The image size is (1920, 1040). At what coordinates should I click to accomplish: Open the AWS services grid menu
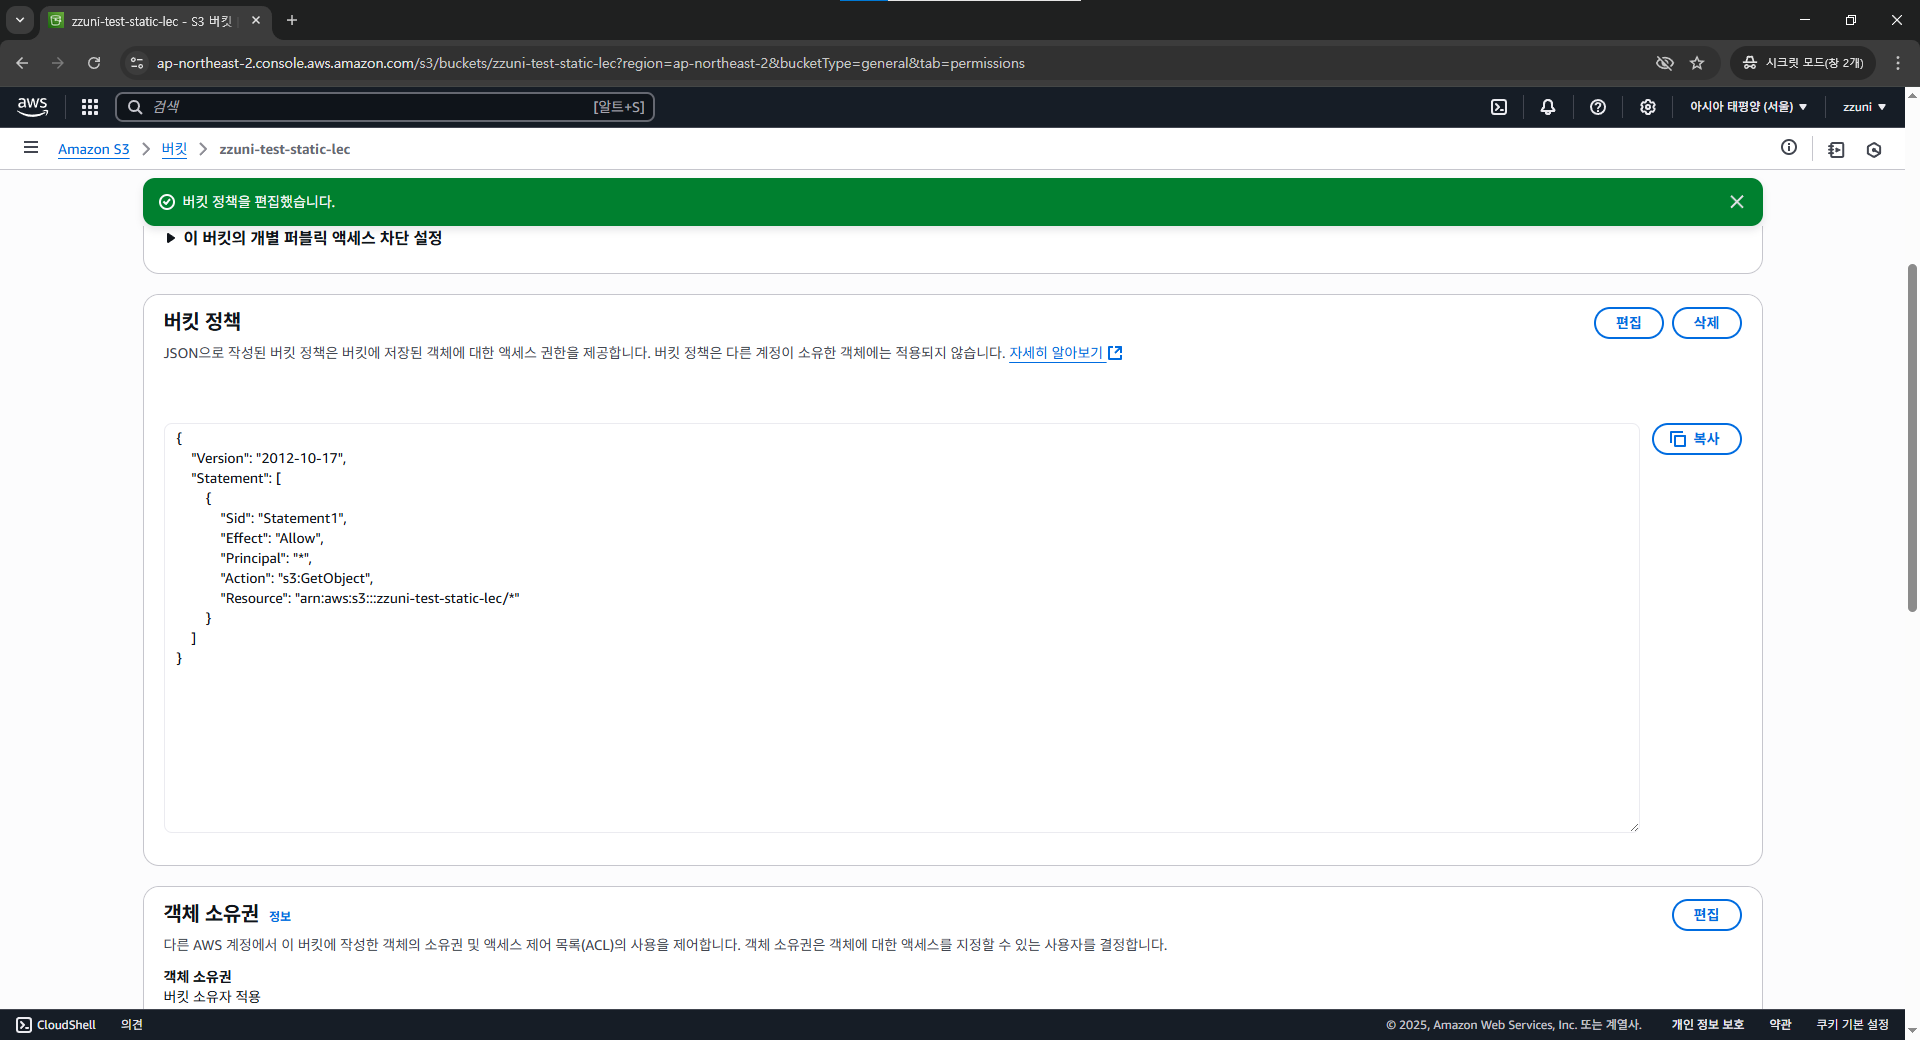[x=90, y=107]
